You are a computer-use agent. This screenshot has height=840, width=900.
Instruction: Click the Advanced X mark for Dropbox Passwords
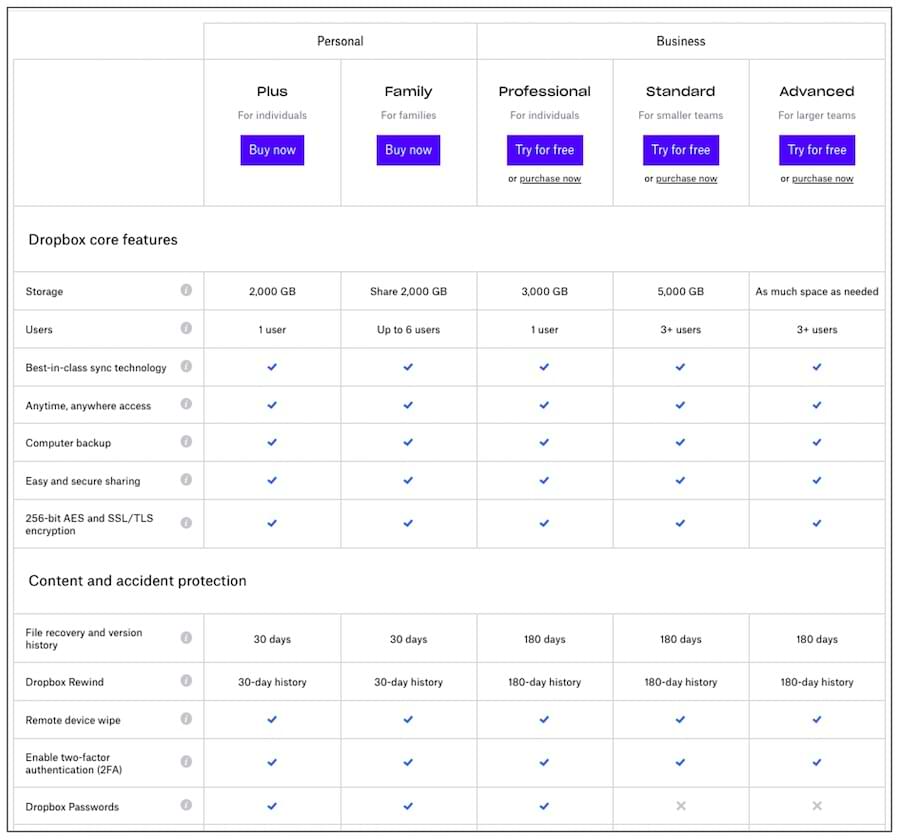point(817,806)
